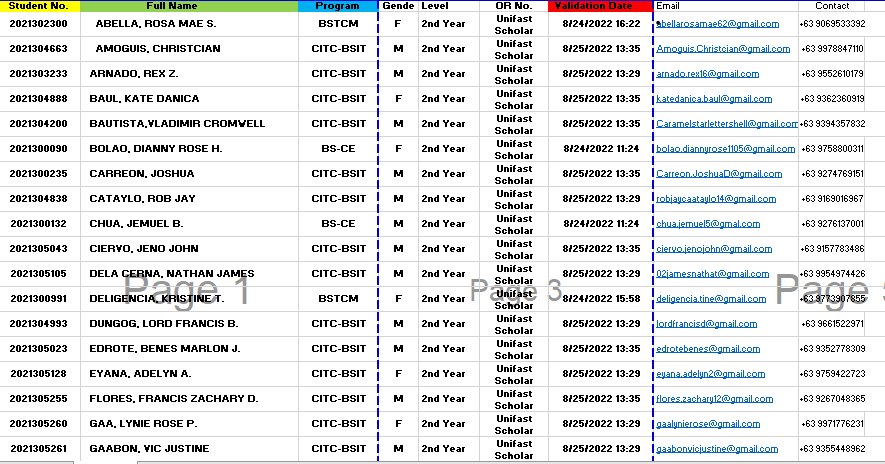The image size is (885, 464).
Task: Click name DELA CERNA, NATHAN JAMES
Action: coord(172,274)
